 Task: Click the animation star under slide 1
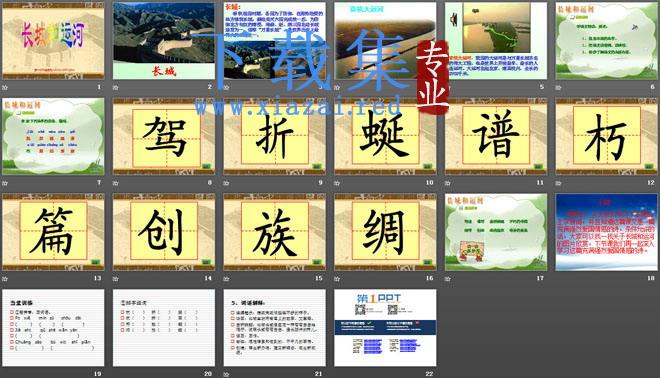5,88
